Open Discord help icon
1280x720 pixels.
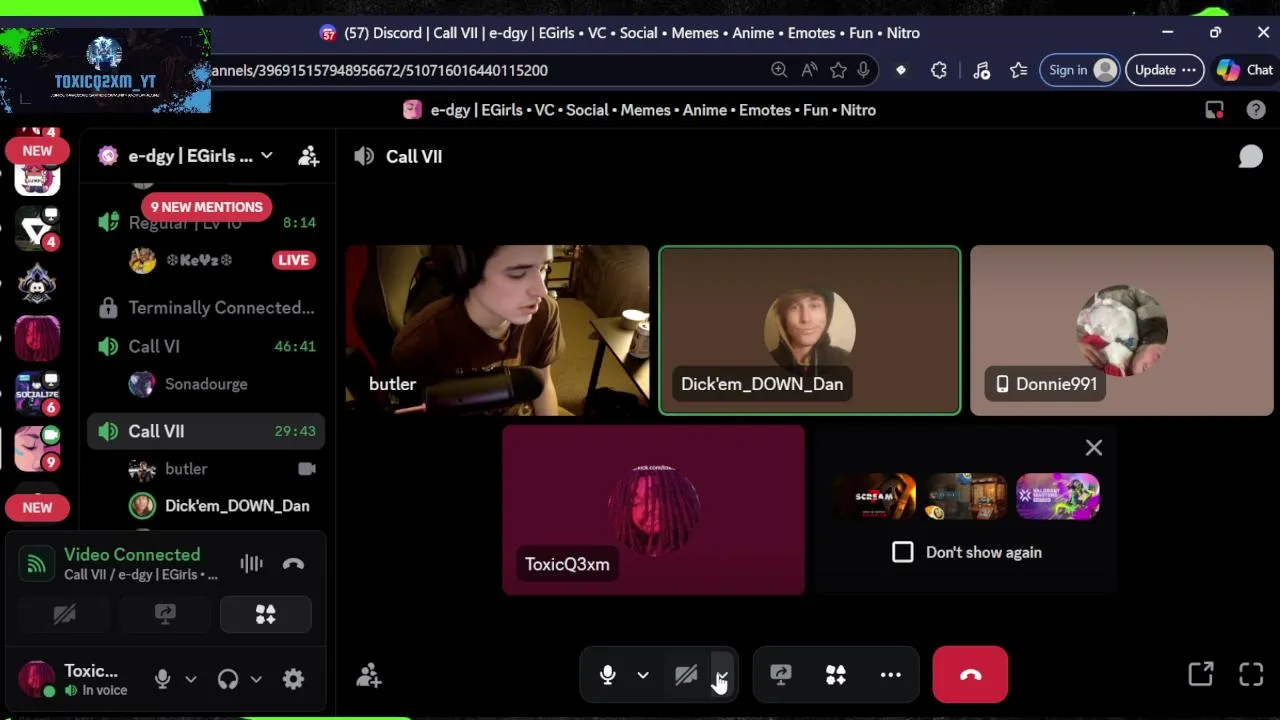coord(1256,110)
